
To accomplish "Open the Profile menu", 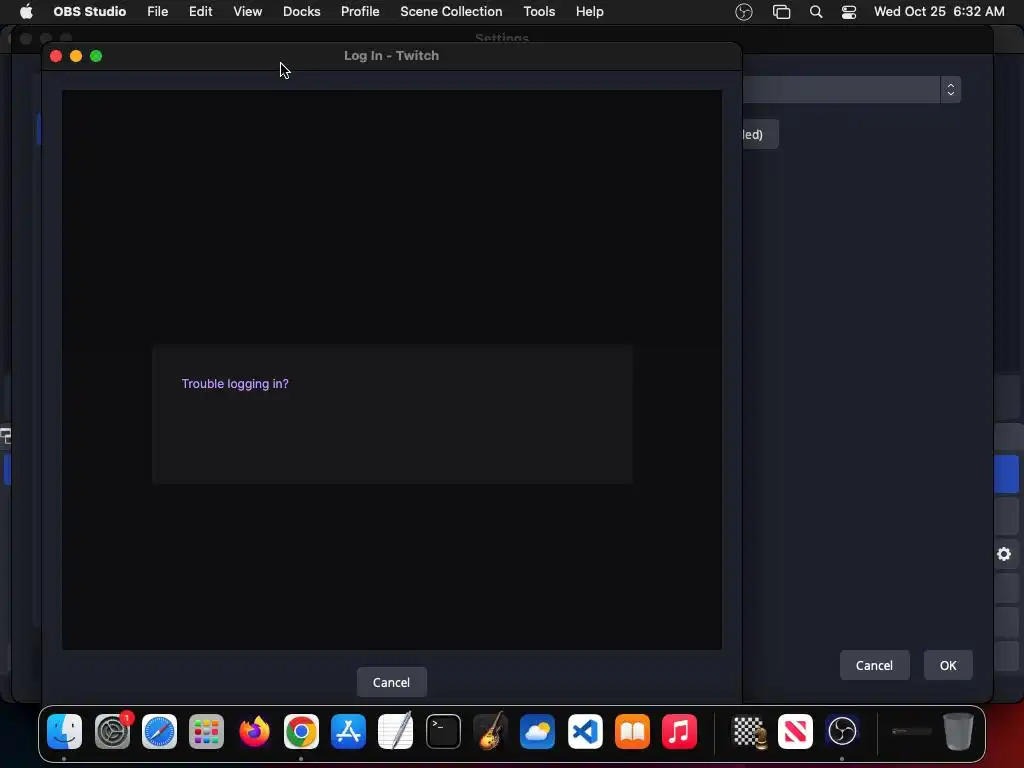I will click(x=360, y=11).
